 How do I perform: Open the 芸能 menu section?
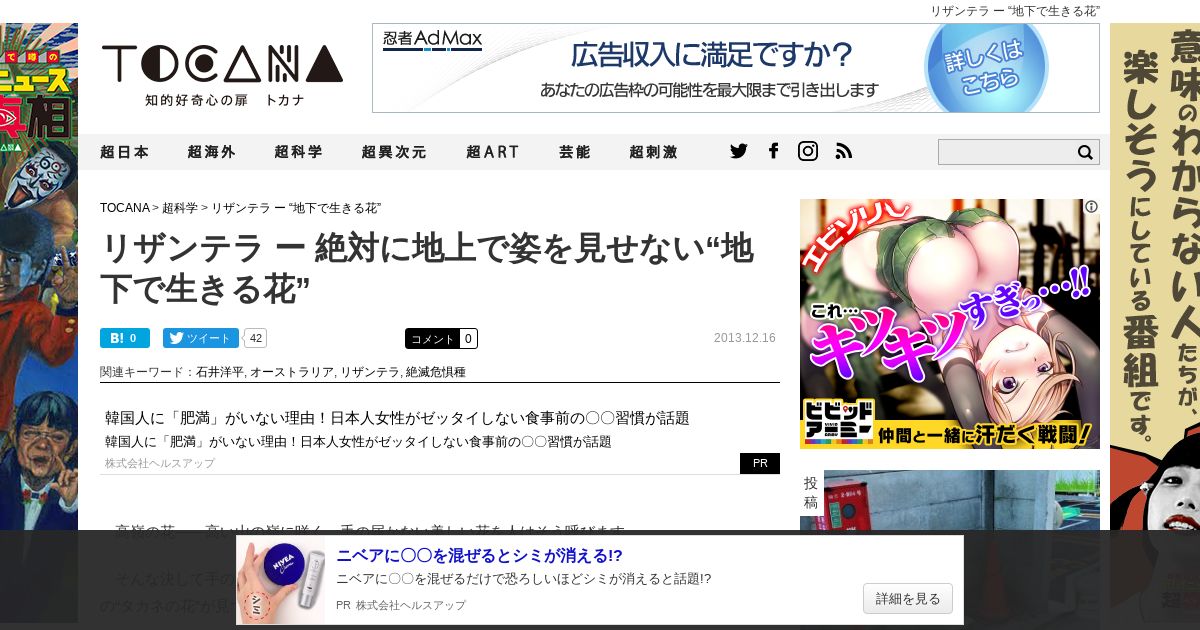[x=575, y=152]
